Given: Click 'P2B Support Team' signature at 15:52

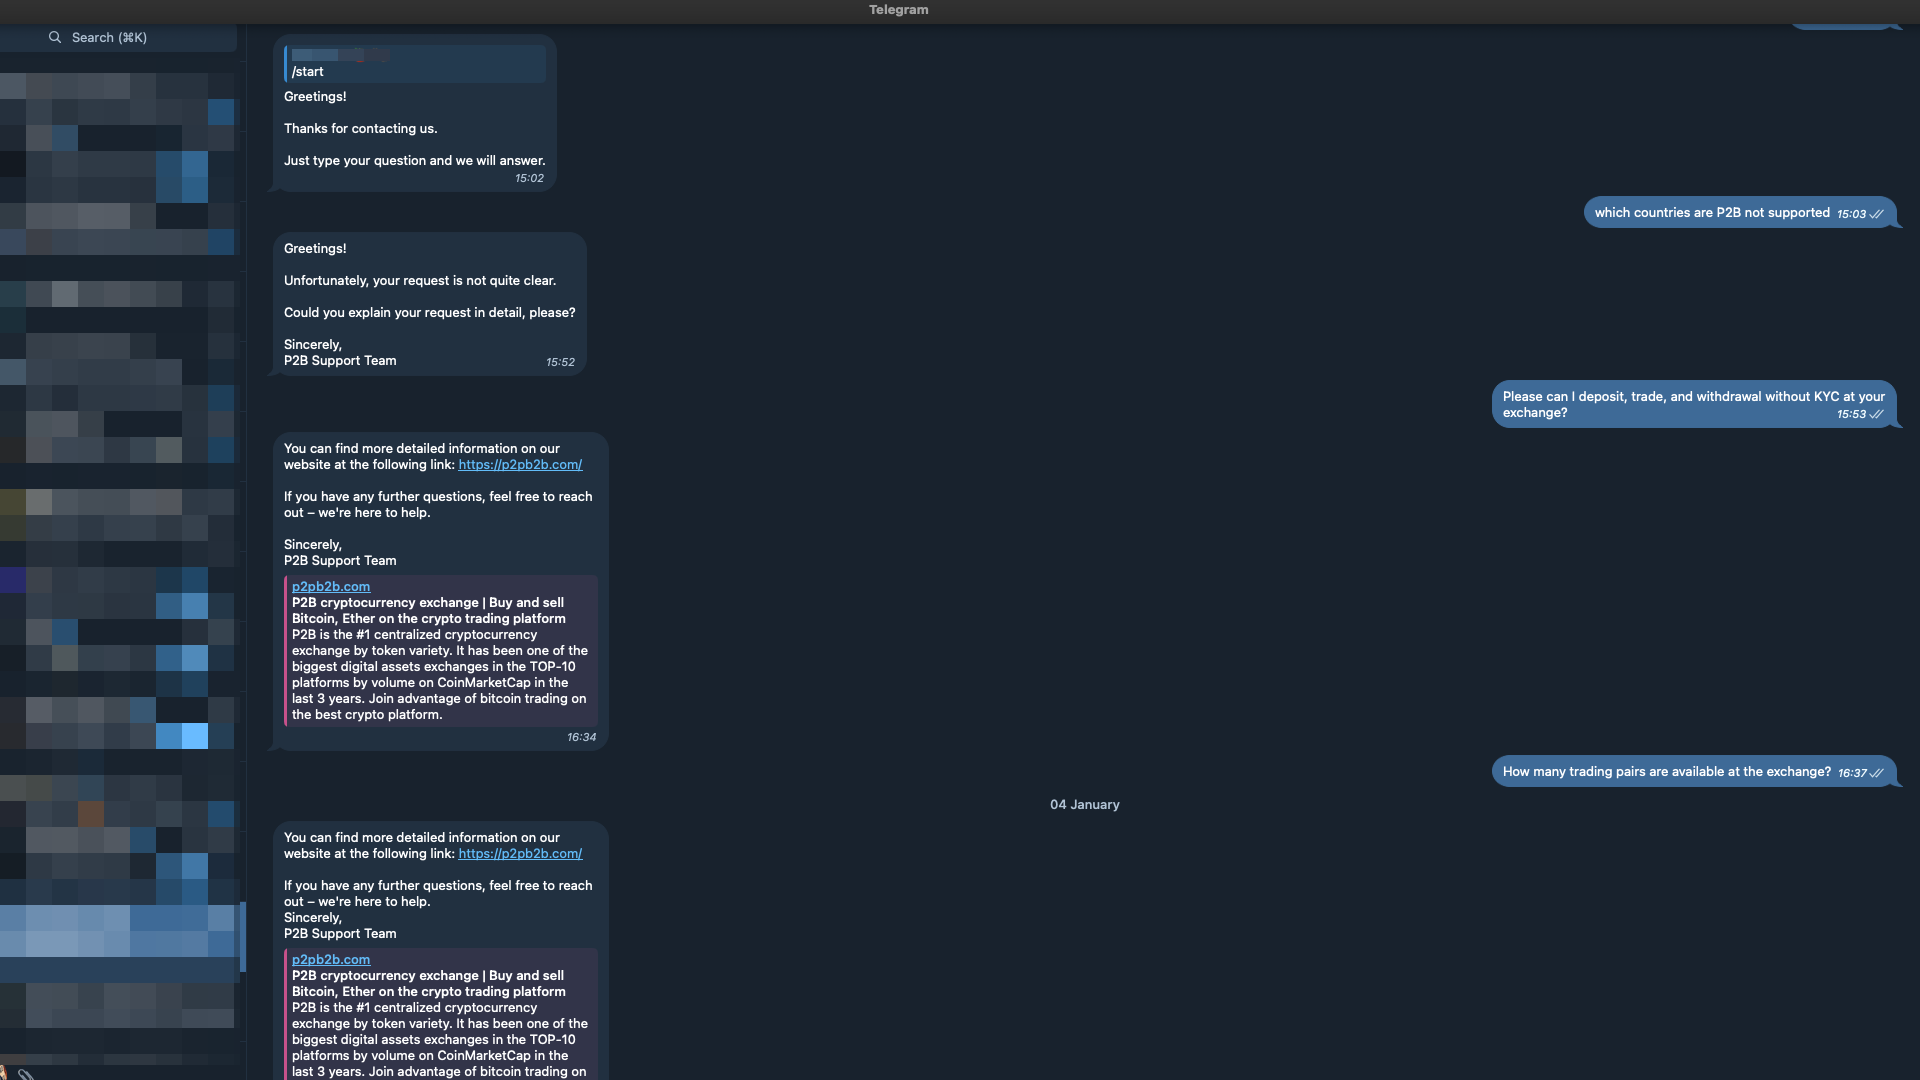Looking at the screenshot, I should tap(340, 360).
